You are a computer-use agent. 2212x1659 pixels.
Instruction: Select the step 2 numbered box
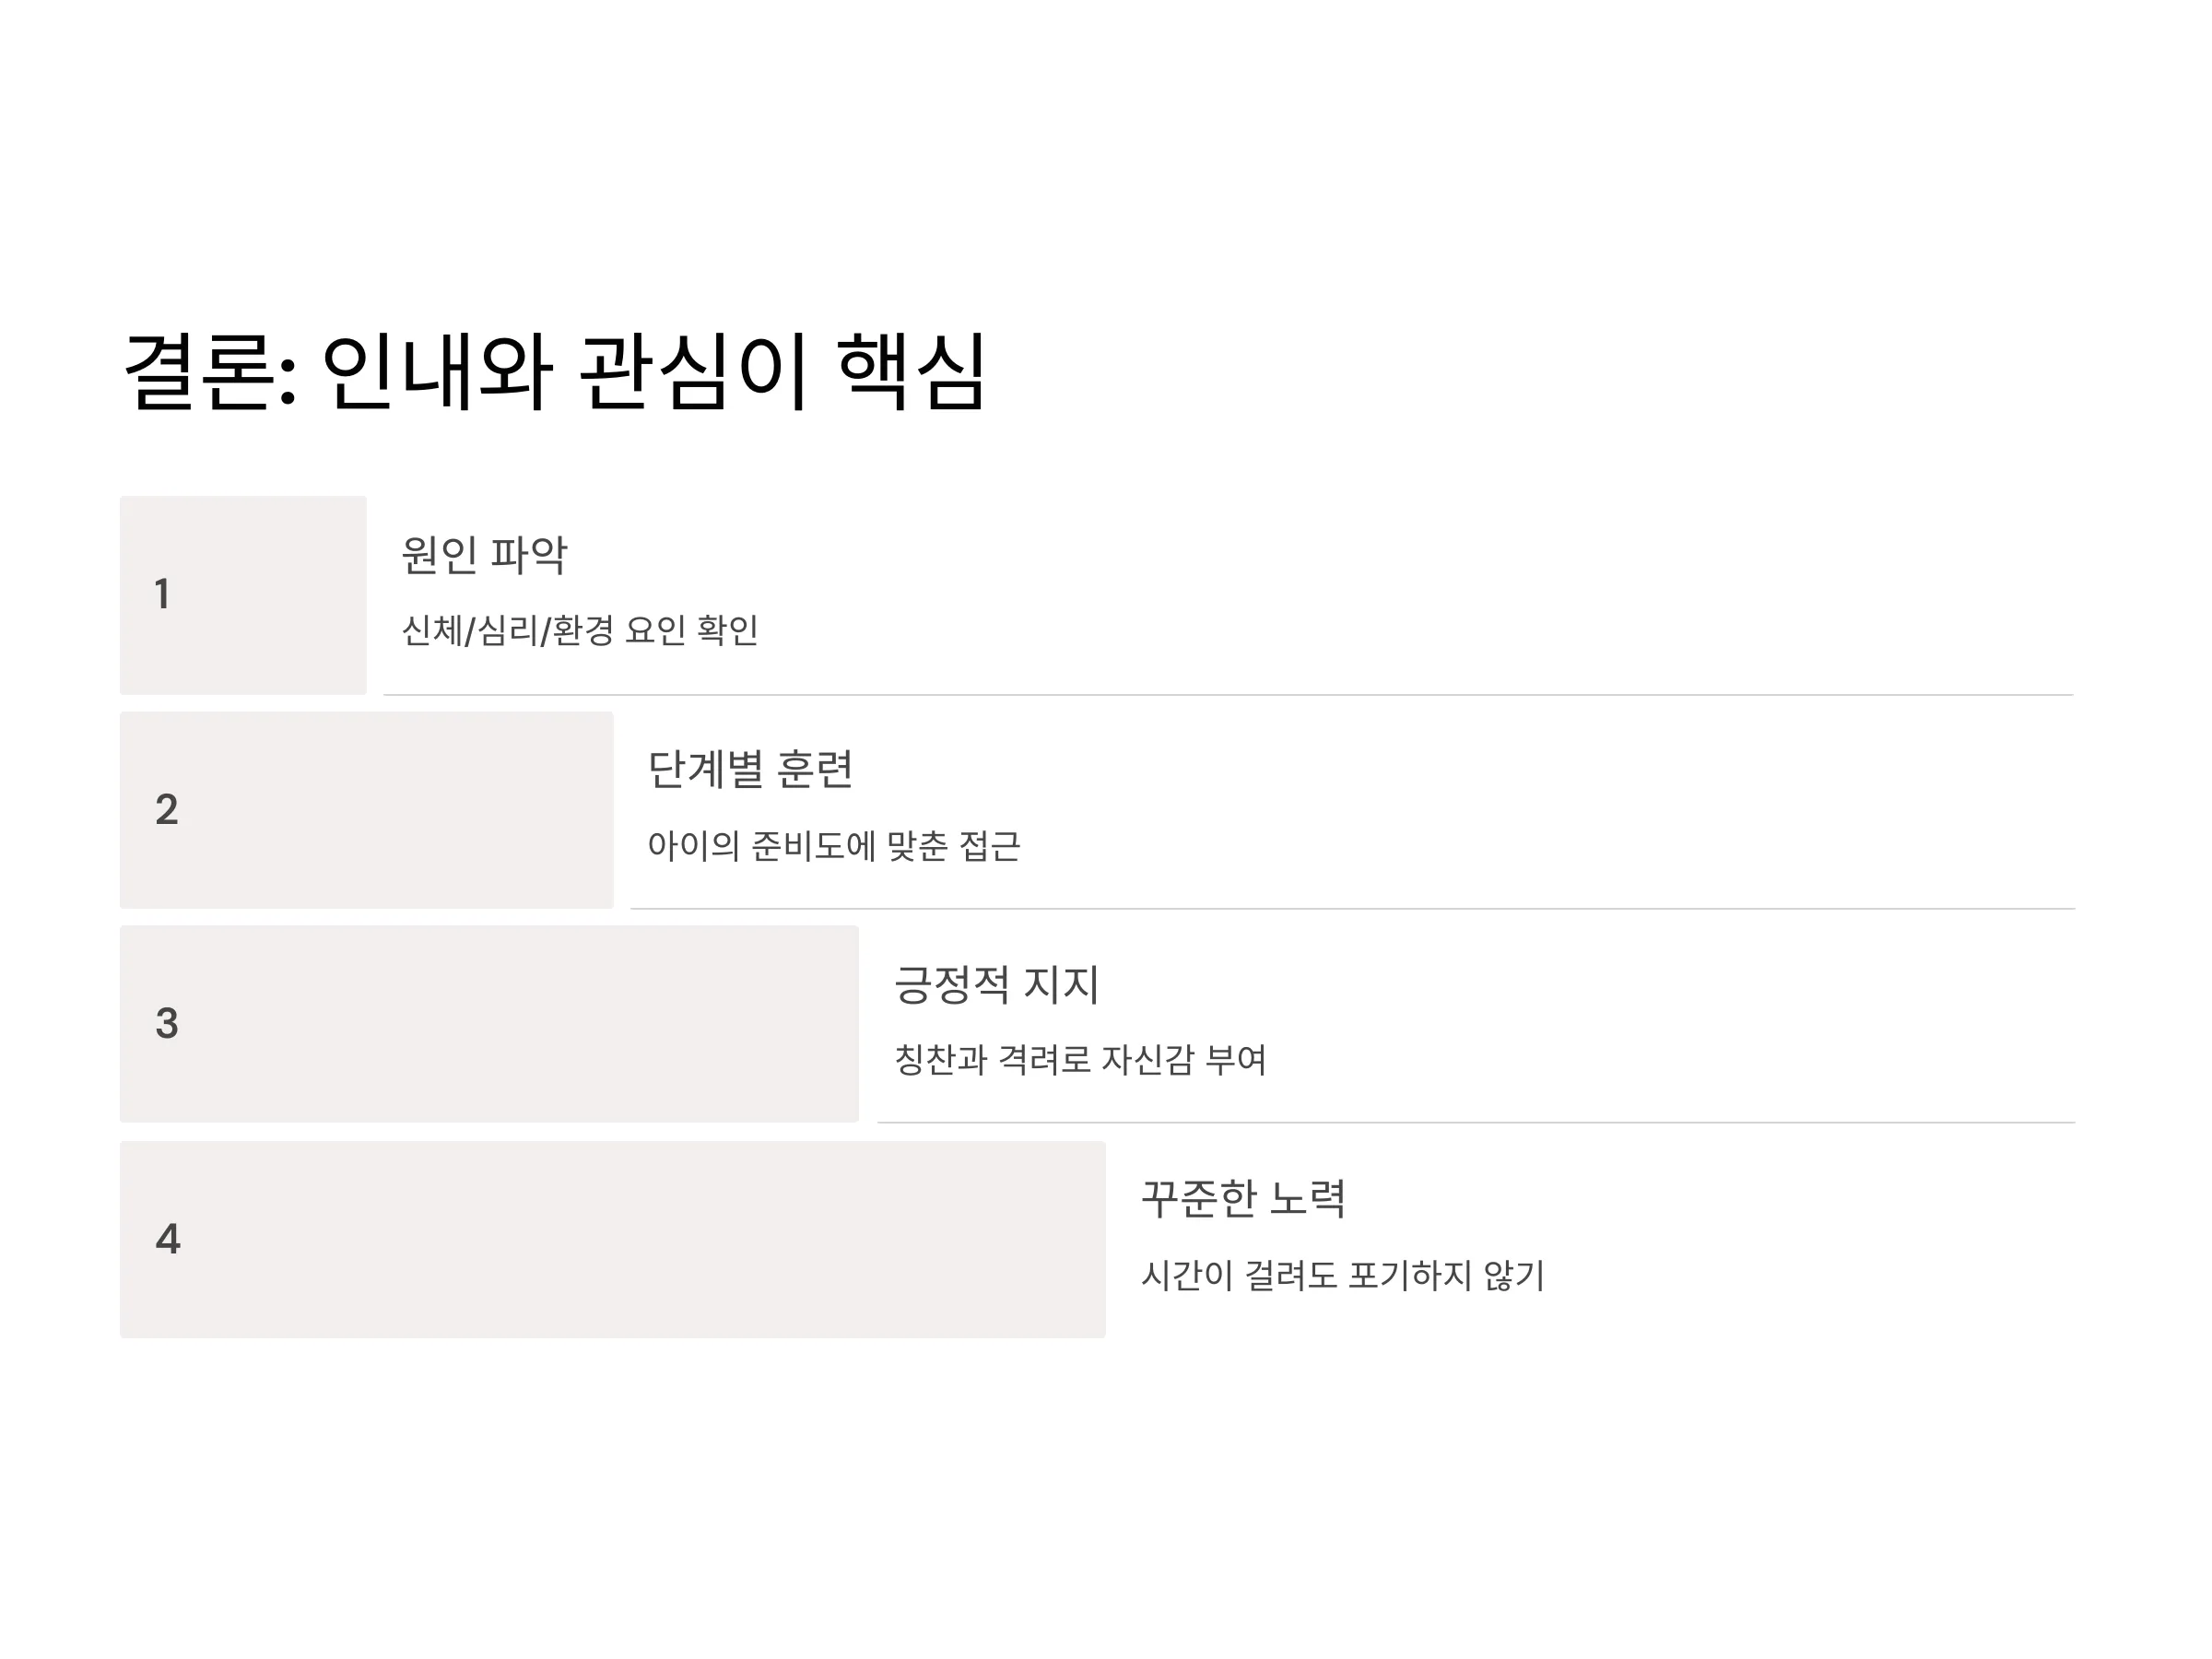coord(366,810)
